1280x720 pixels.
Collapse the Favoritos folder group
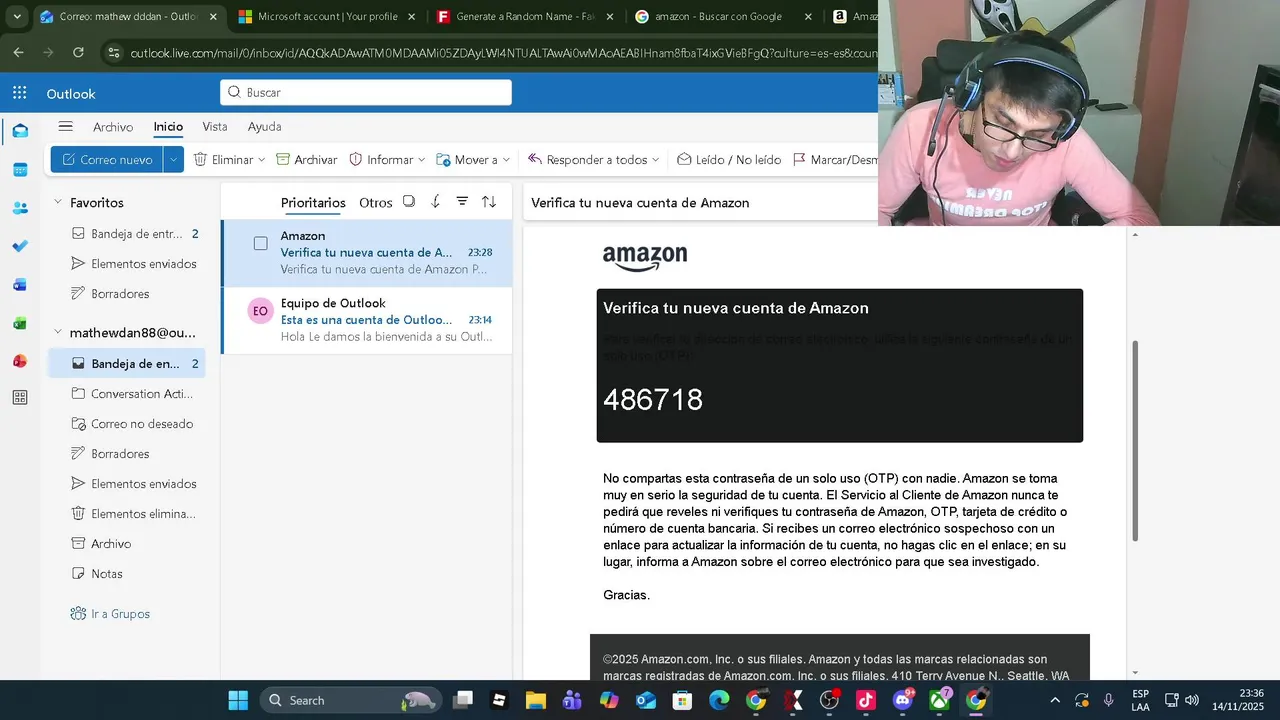point(58,202)
